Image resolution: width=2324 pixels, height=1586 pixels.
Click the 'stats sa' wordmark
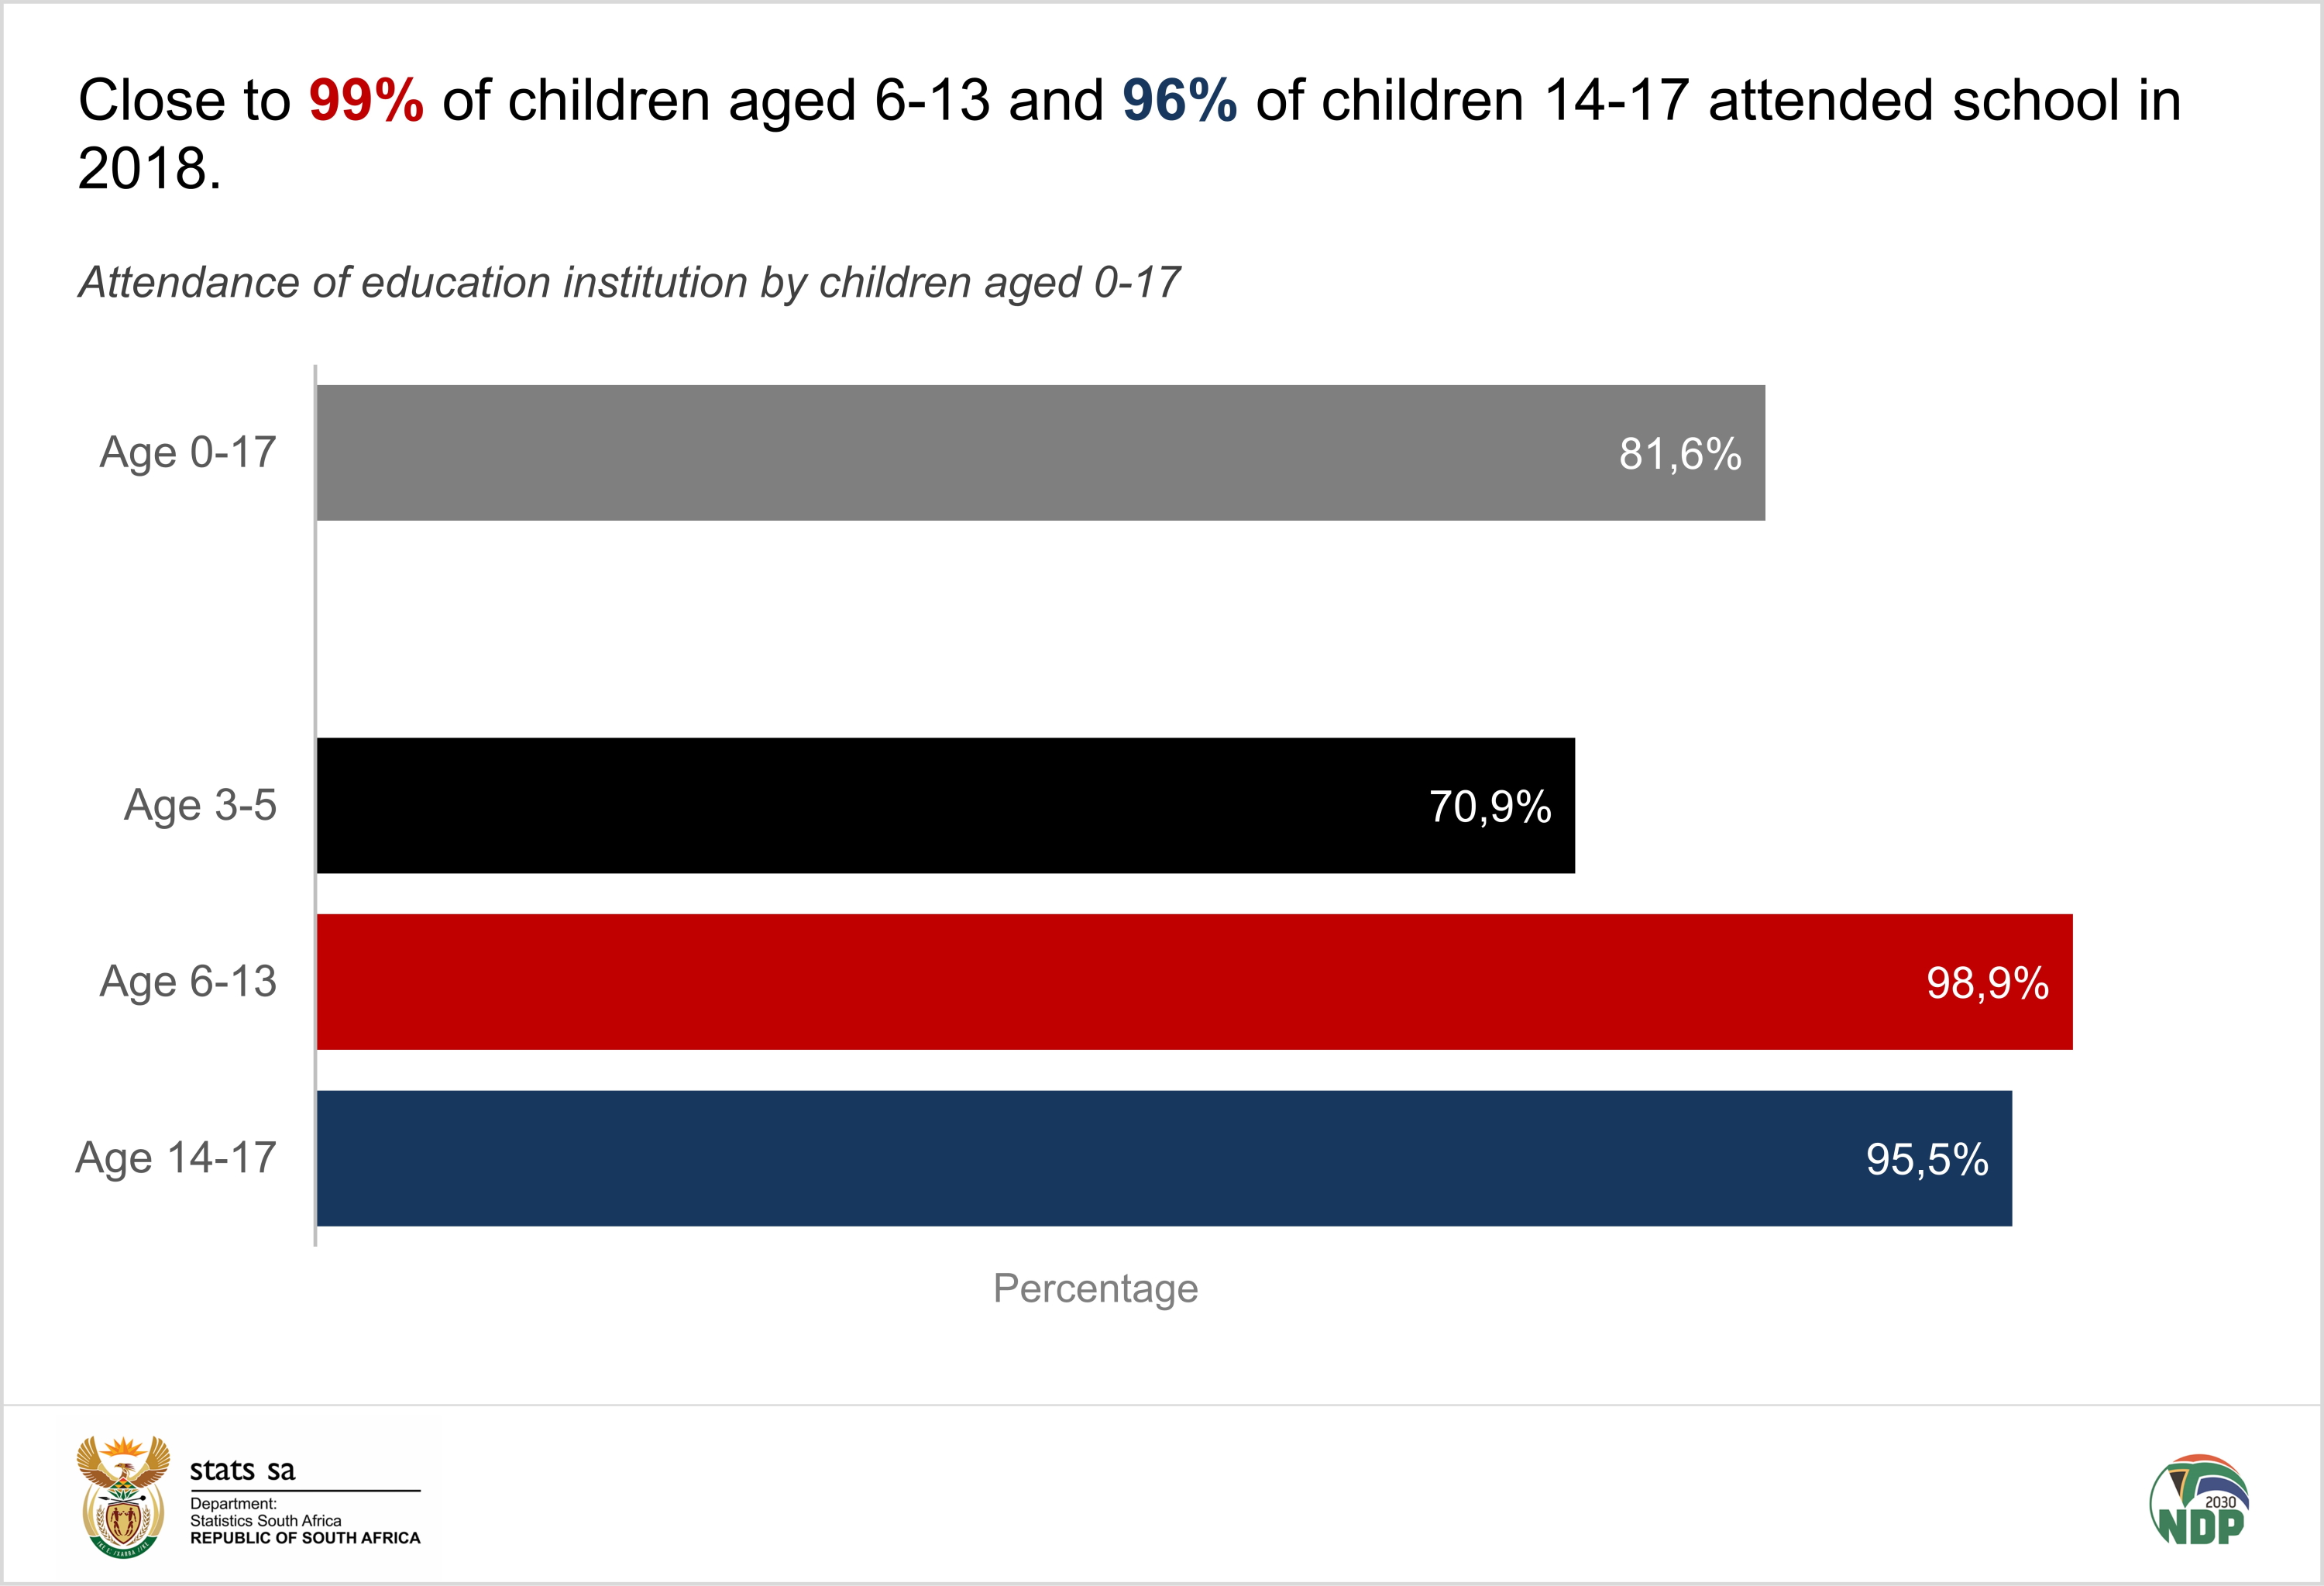[242, 1470]
